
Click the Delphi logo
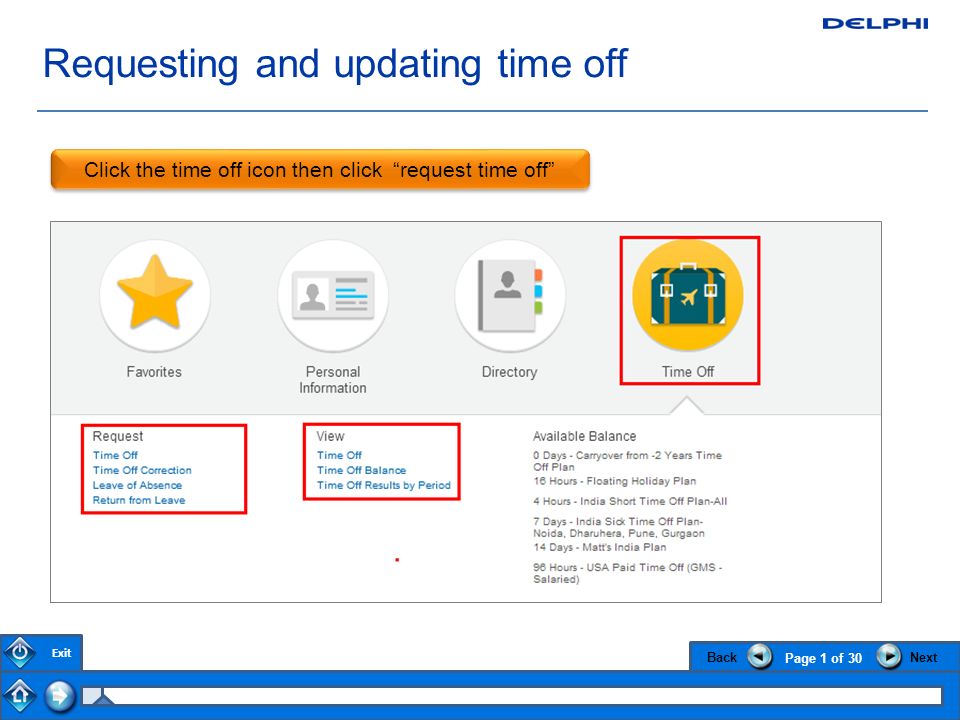[876, 23]
